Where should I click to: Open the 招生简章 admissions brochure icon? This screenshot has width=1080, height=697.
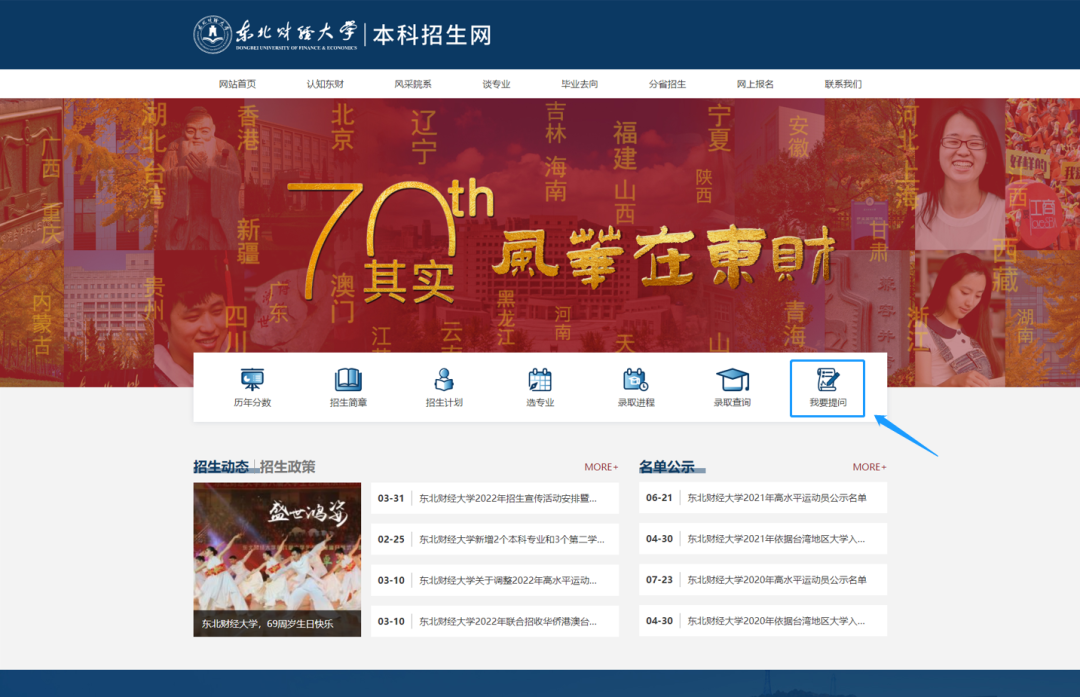[348, 388]
